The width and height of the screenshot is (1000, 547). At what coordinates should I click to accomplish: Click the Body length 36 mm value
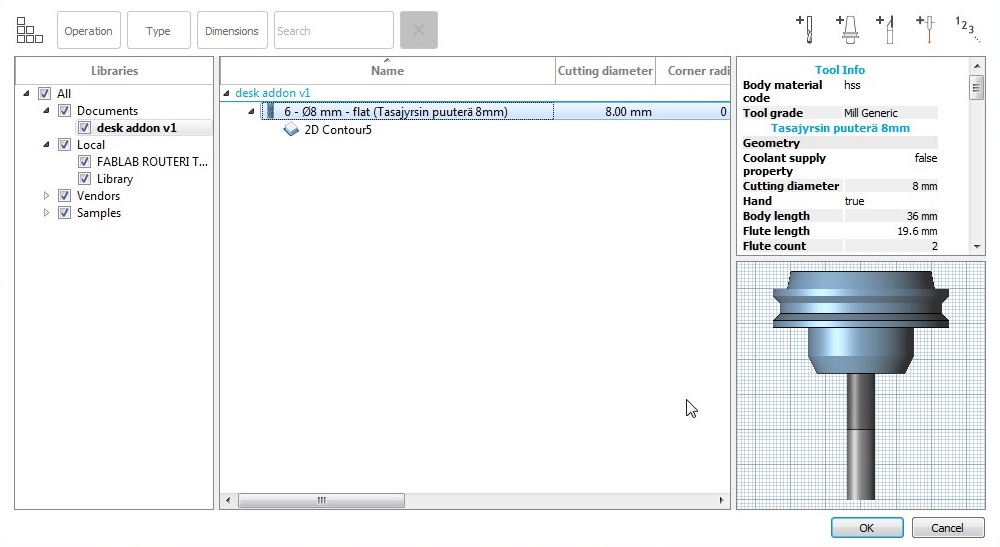[x=922, y=216]
